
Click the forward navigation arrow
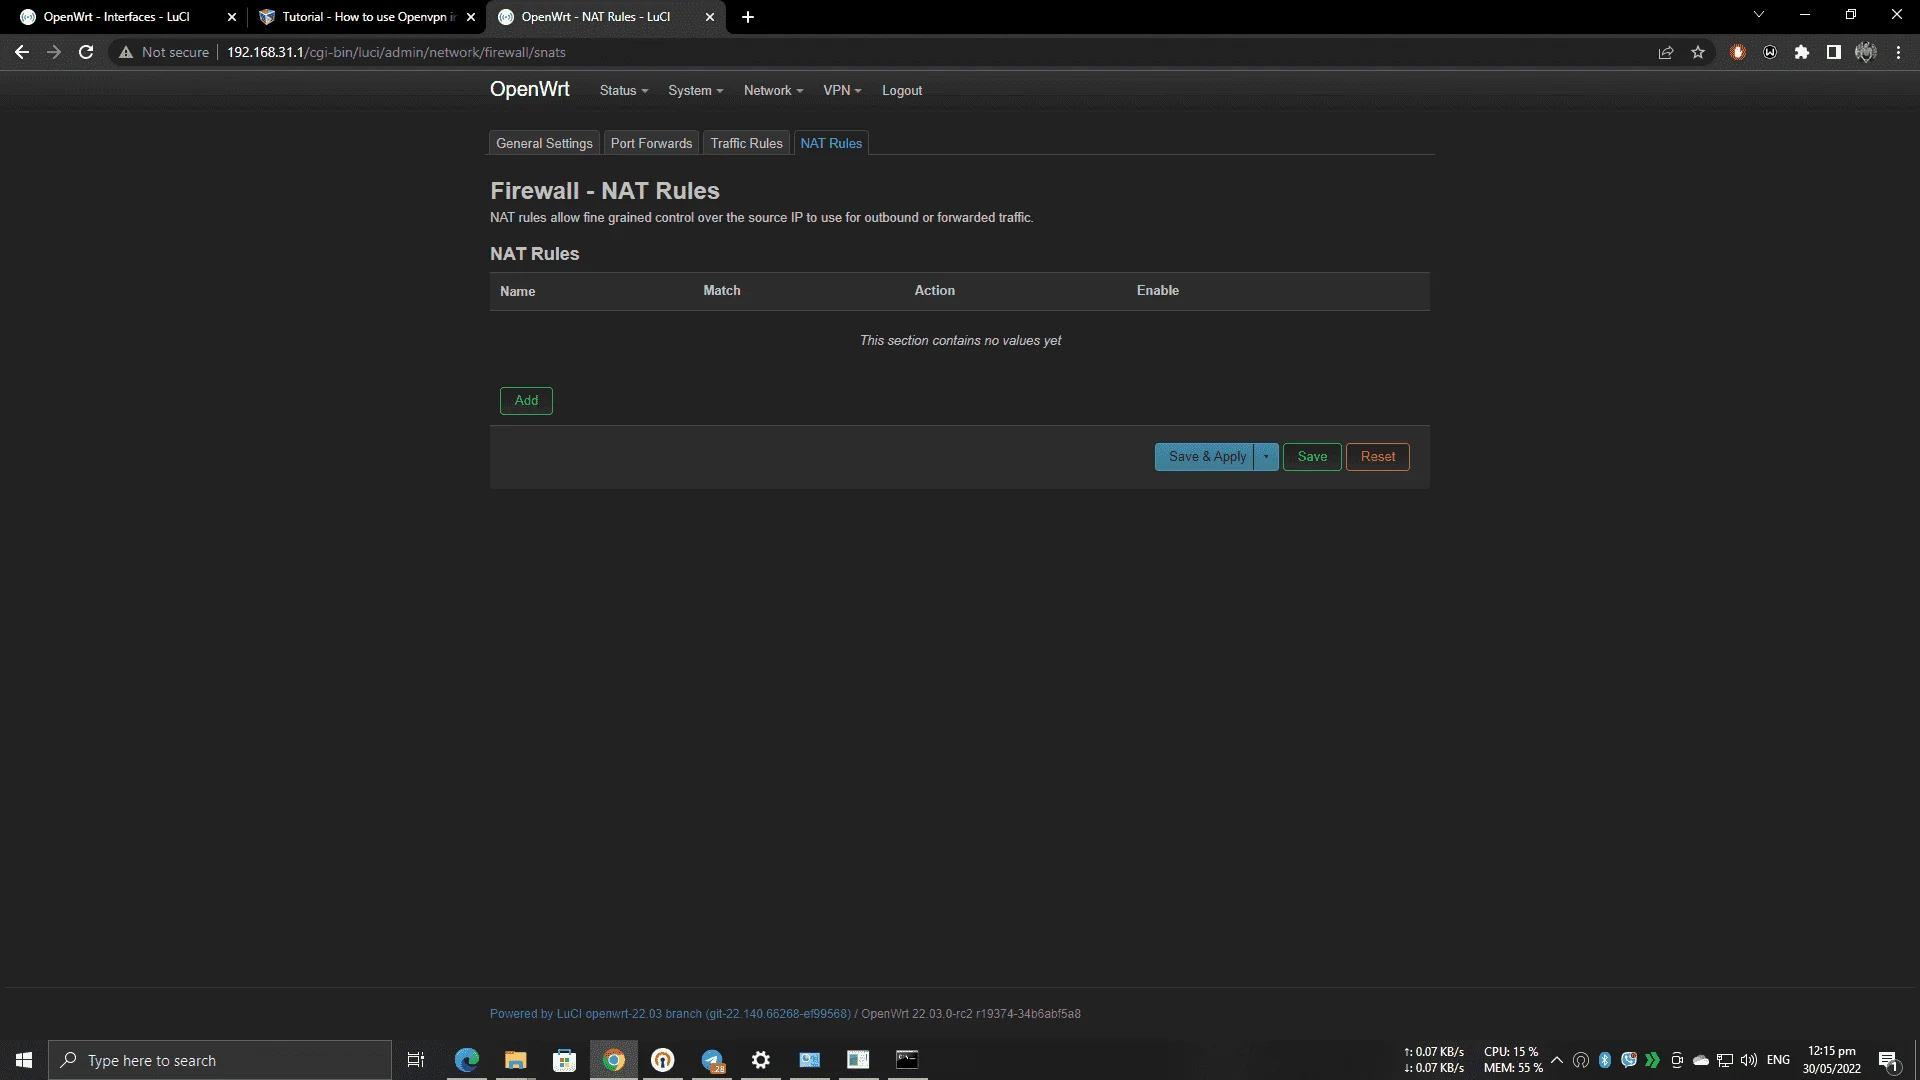[x=54, y=52]
